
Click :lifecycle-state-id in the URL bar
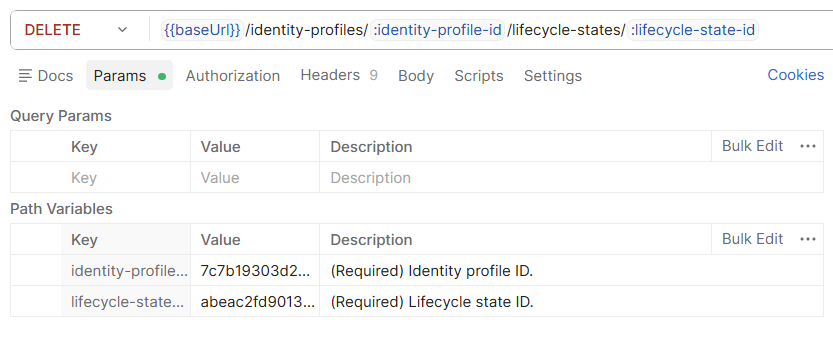point(693,30)
